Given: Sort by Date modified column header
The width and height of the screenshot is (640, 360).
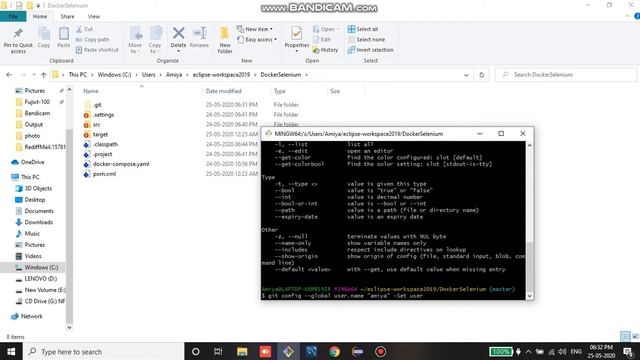Looking at the screenshot, I should pos(224,91).
